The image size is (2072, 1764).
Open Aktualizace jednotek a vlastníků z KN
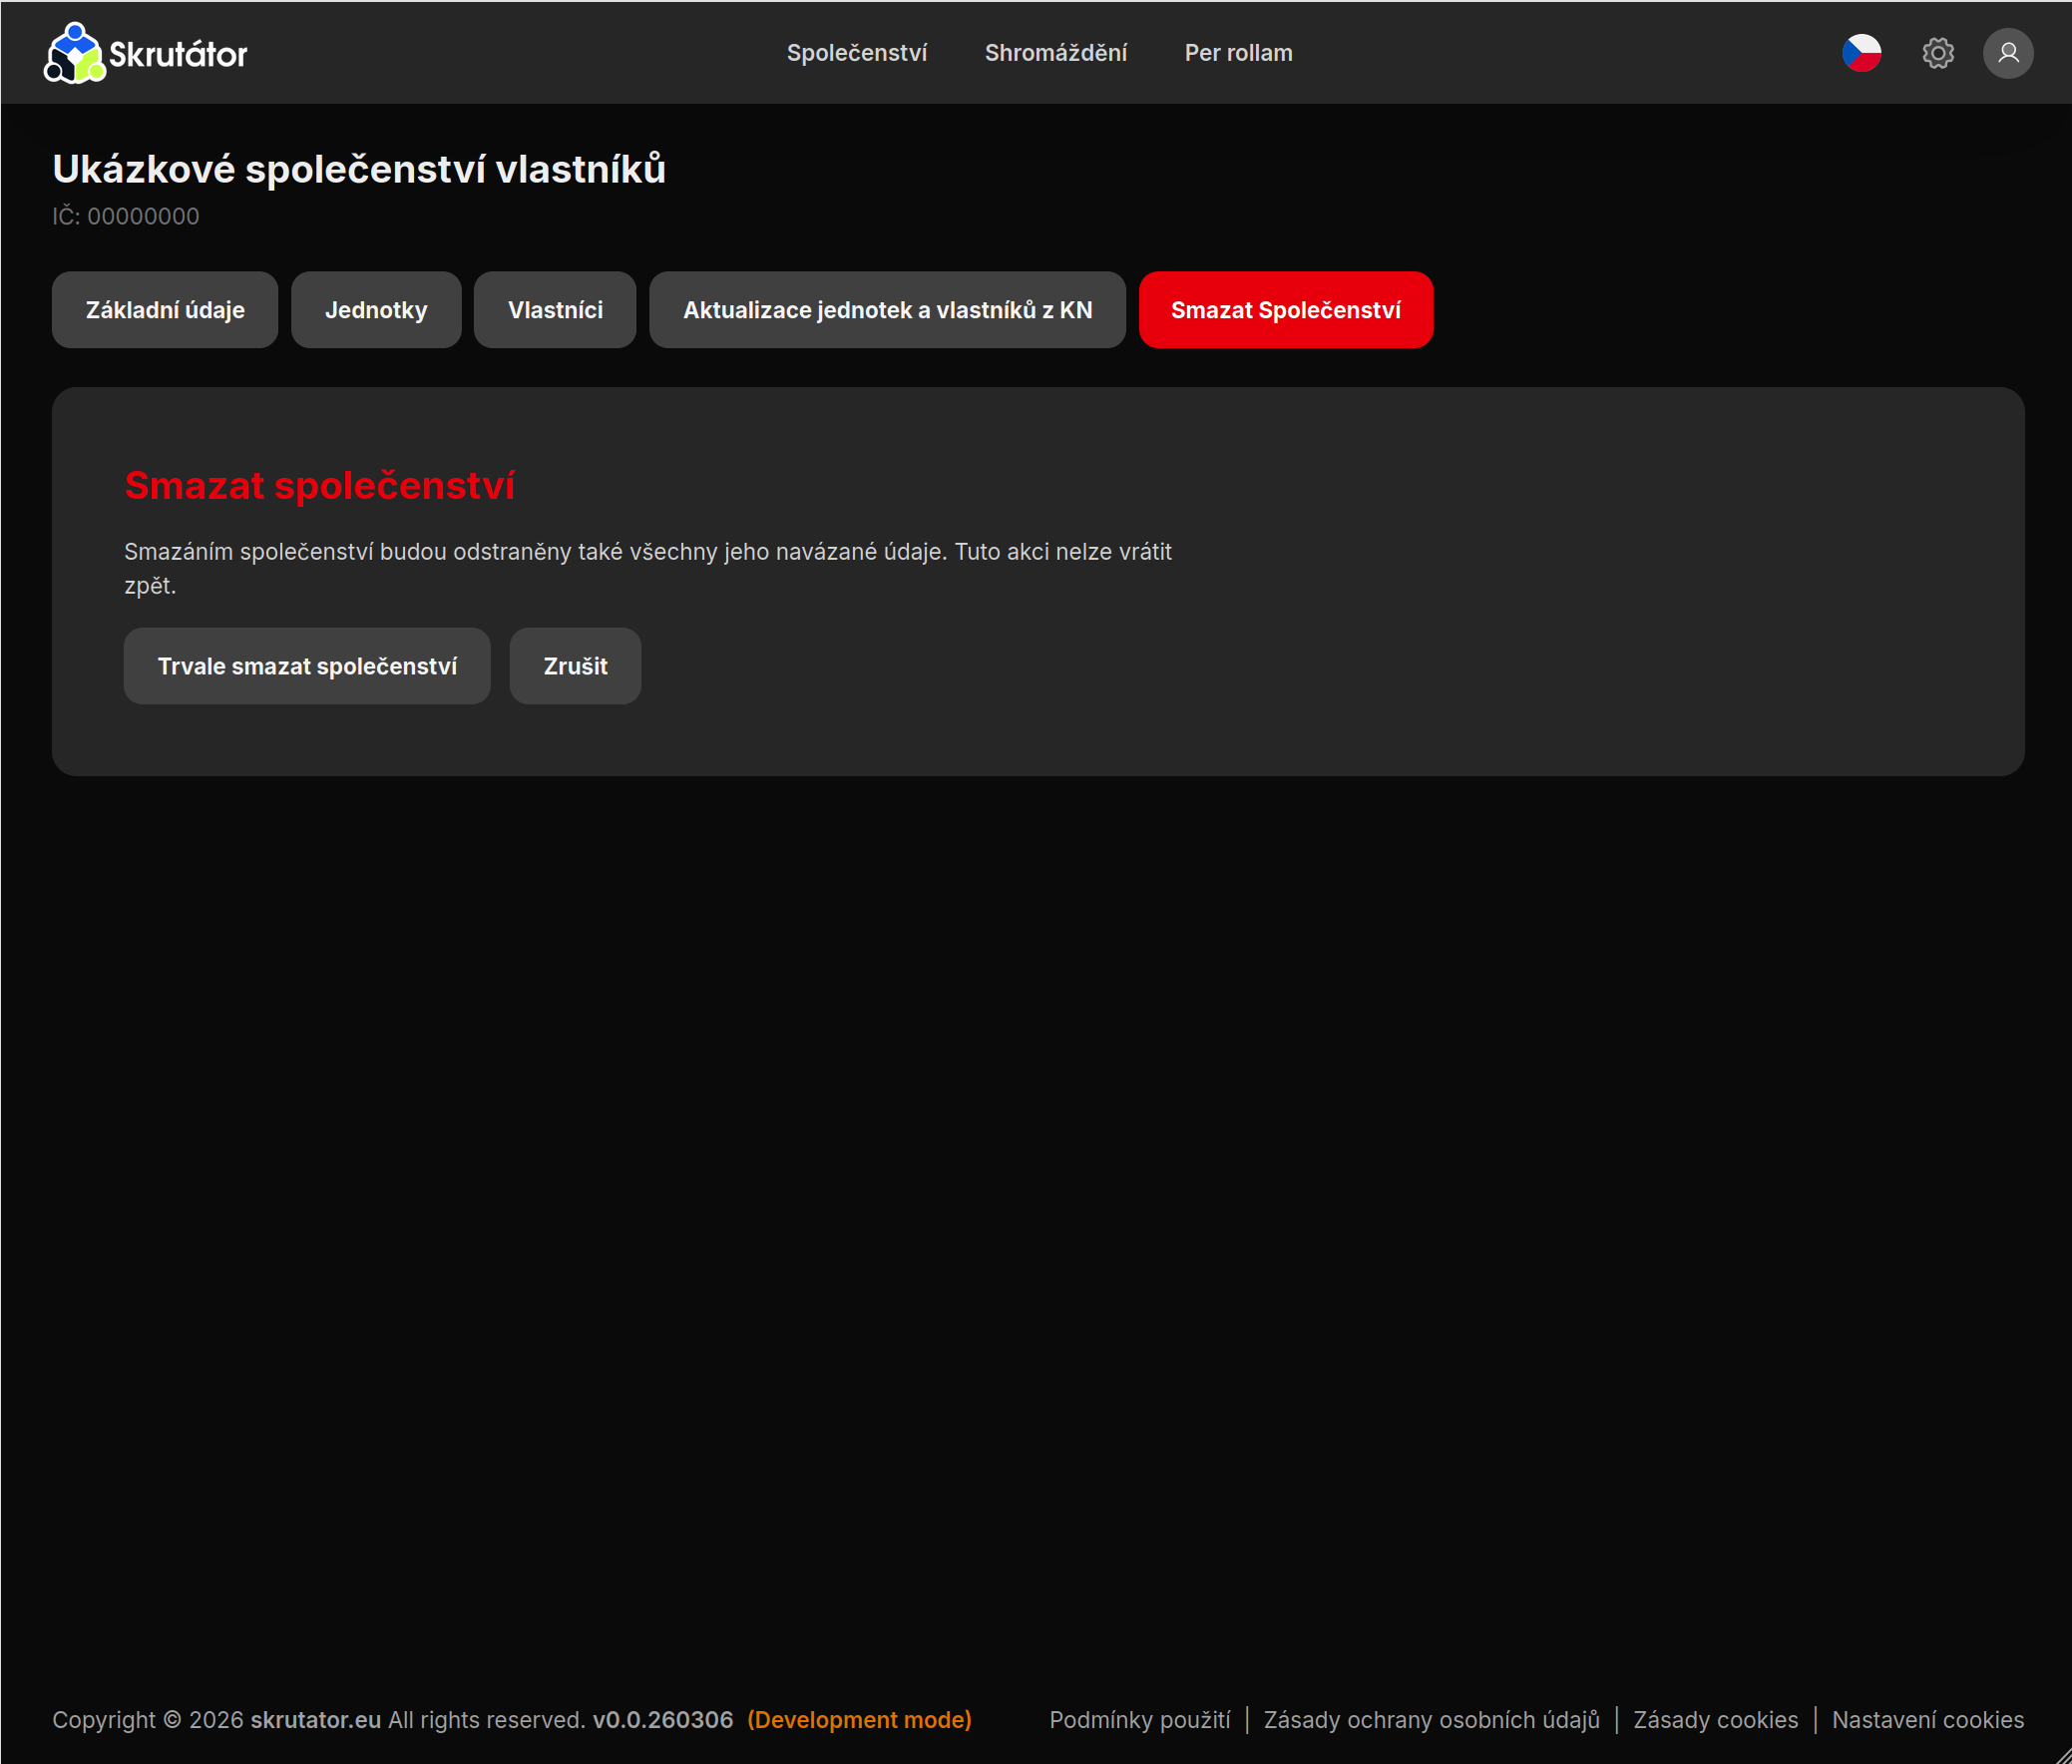[x=887, y=310]
